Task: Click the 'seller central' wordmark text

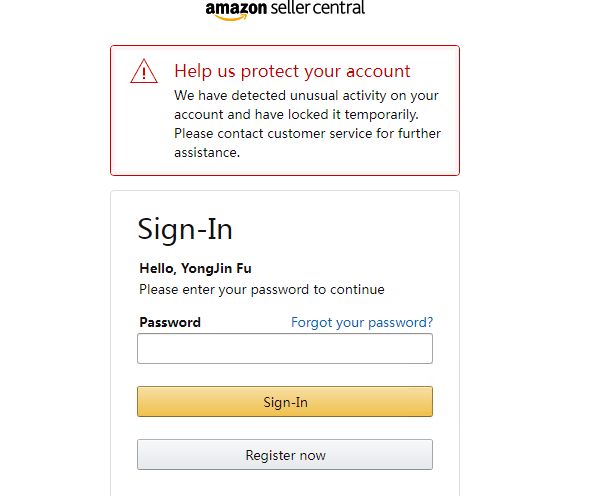Action: 318,8
